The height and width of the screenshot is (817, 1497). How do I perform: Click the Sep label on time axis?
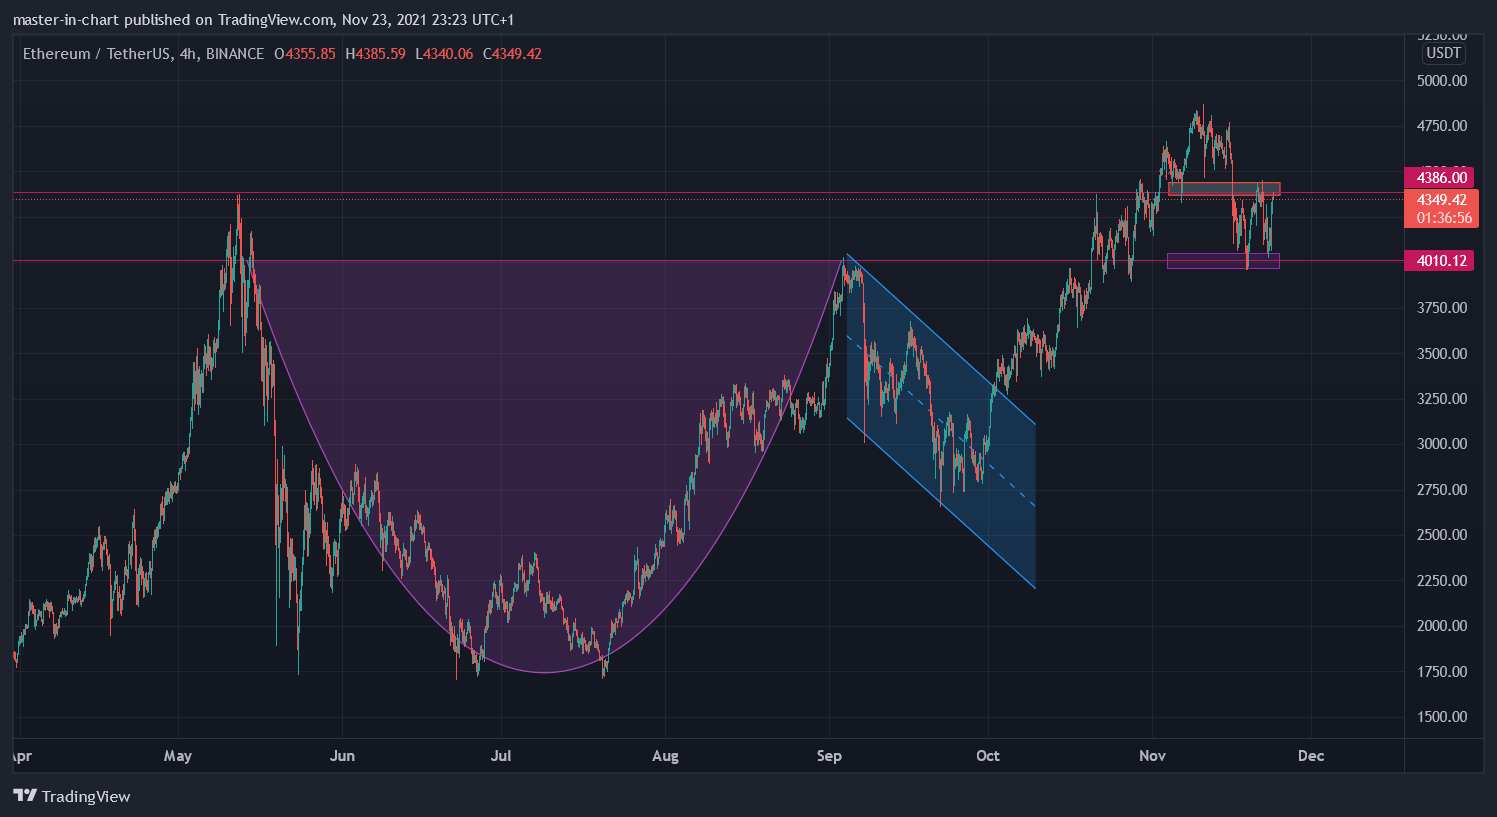point(829,756)
